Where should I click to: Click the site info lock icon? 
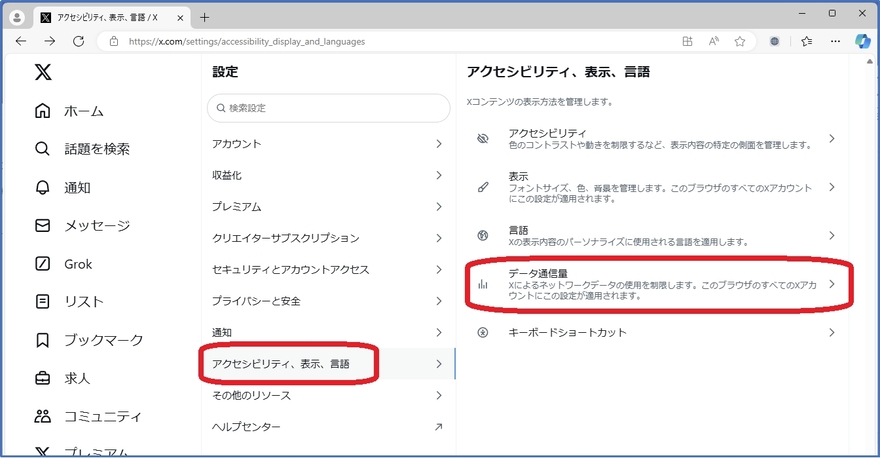tap(114, 41)
